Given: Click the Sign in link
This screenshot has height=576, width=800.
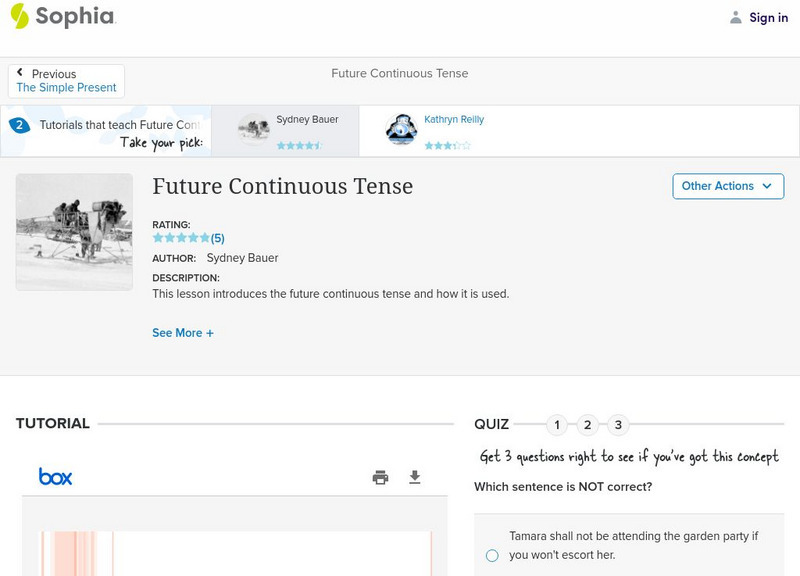Looking at the screenshot, I should pyautogui.click(x=768, y=17).
